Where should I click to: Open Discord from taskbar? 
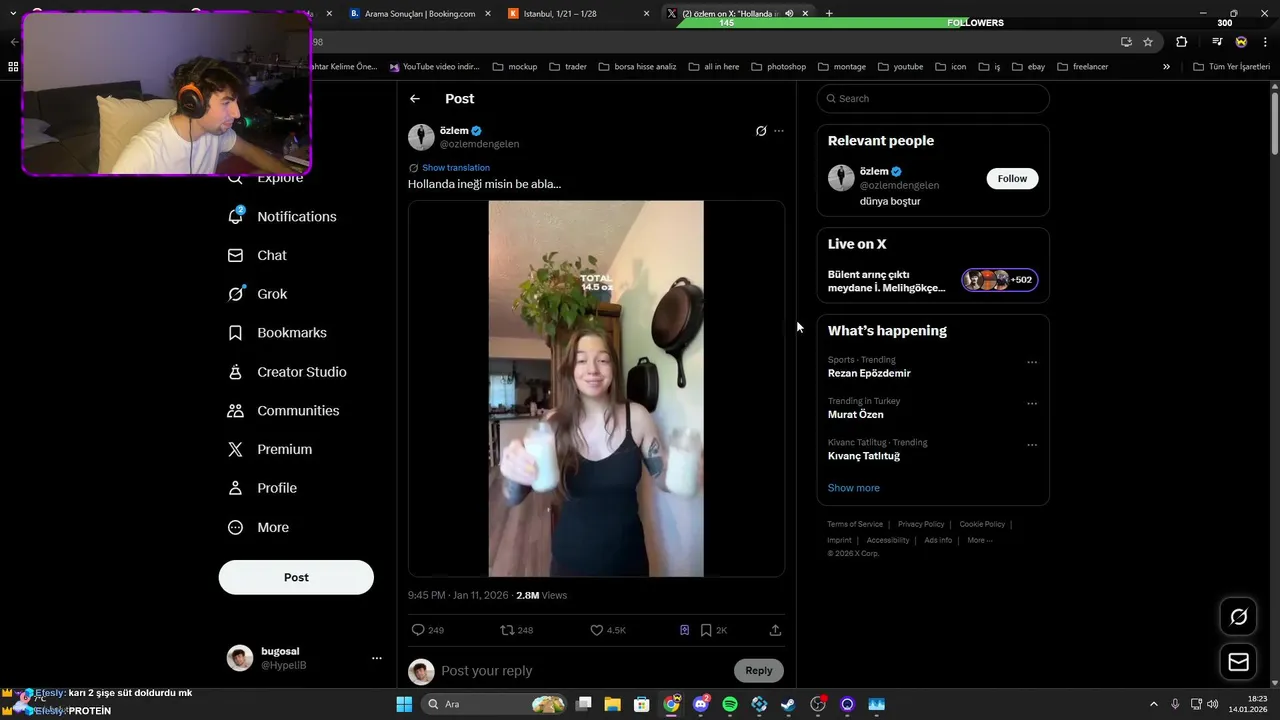tap(701, 704)
